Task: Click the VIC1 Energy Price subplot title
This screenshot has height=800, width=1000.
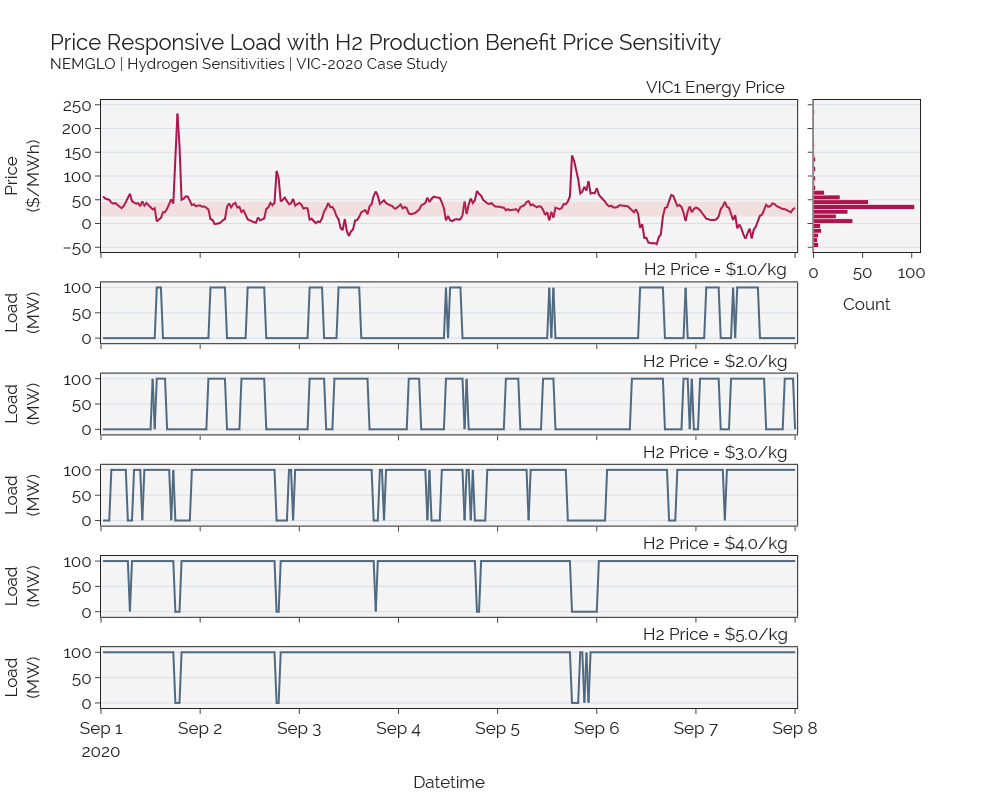Action: (715, 87)
